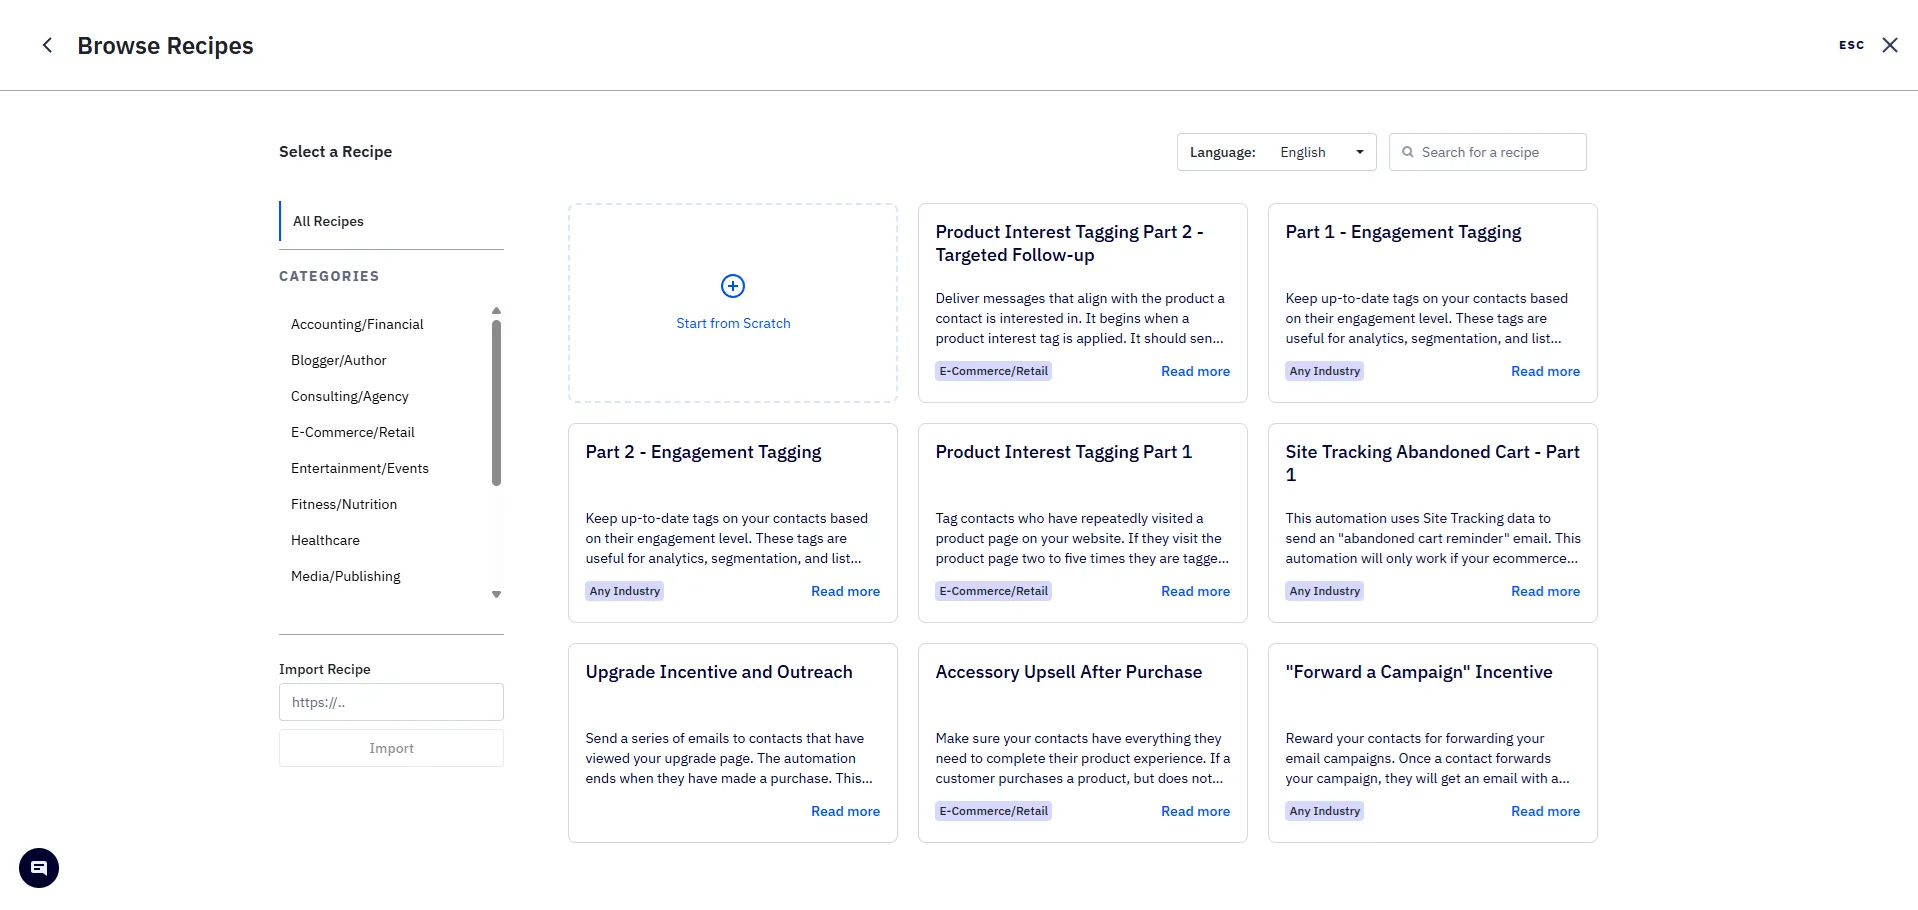This screenshot has height=910, width=1918.
Task: Click the categories list scrollbar thumb
Action: tap(496, 400)
